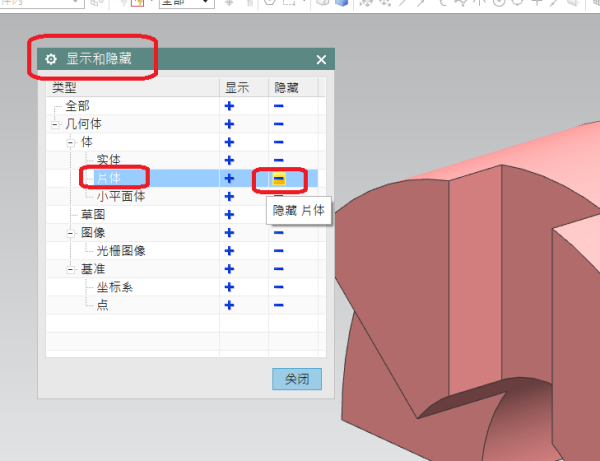Show 光栅图像 raster images via plus icon
Image resolution: width=600 pixels, height=461 pixels.
click(229, 251)
